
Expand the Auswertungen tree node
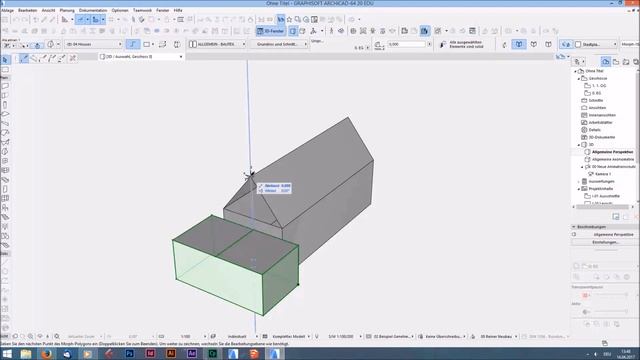tap(579, 181)
